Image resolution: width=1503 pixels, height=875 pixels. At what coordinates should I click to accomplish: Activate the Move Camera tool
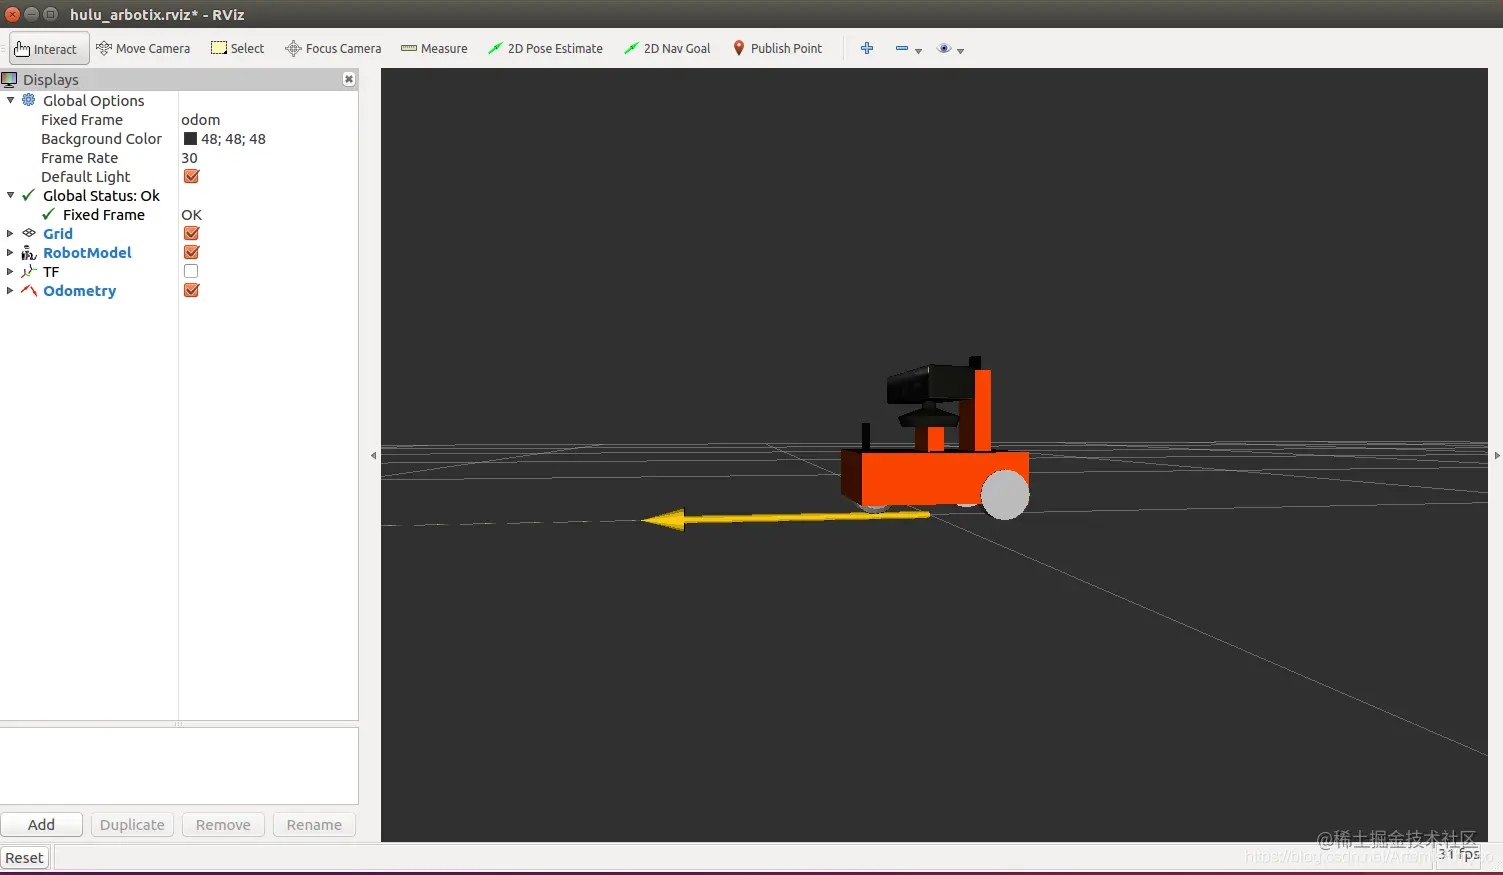143,48
